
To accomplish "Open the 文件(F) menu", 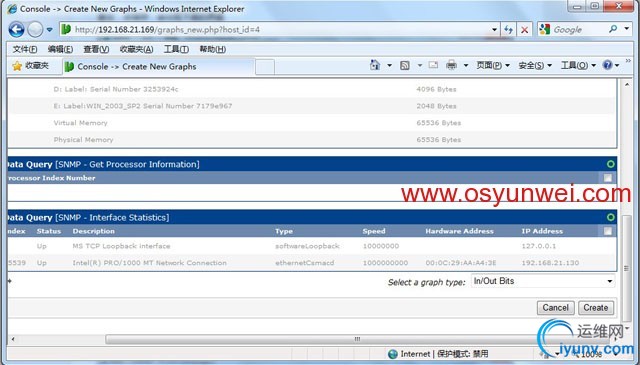I will [24, 49].
